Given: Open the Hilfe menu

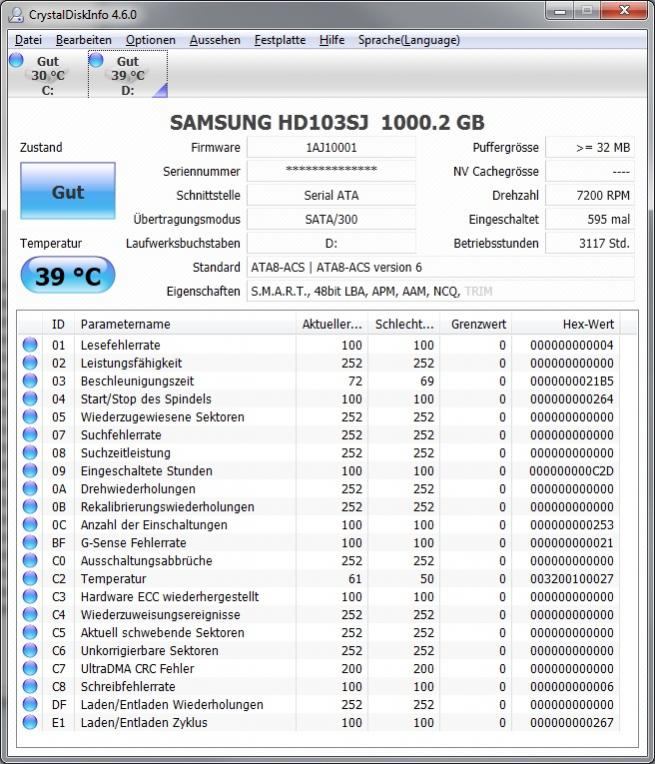Looking at the screenshot, I should click(332, 40).
